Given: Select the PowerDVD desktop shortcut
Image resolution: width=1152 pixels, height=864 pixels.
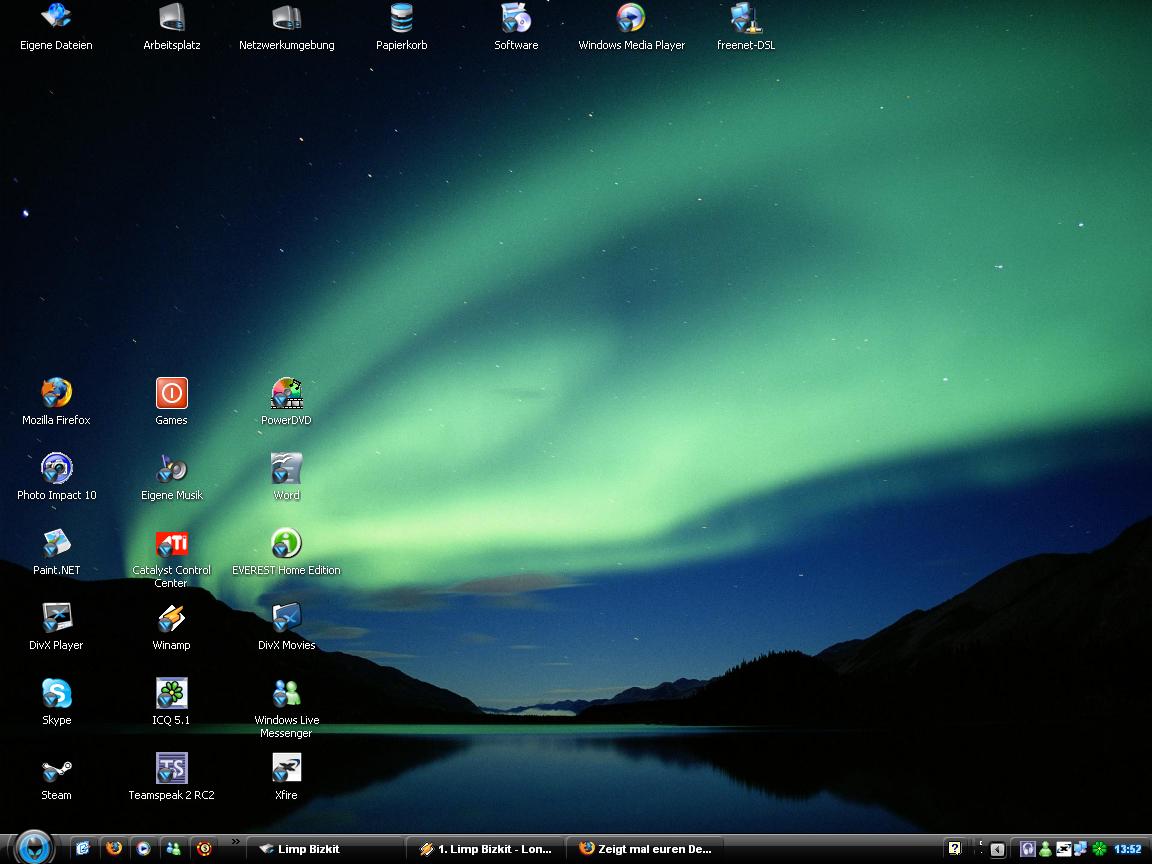Looking at the screenshot, I should (286, 402).
